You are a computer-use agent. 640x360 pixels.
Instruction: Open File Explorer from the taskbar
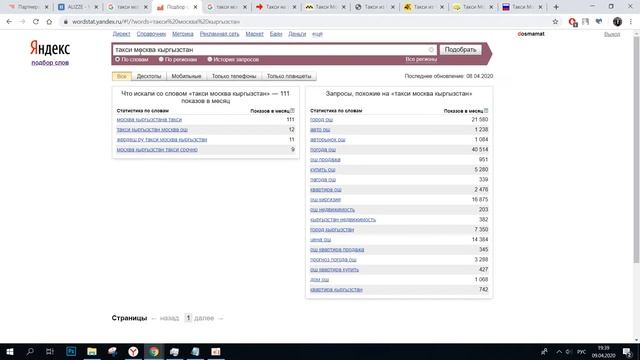tap(92, 351)
